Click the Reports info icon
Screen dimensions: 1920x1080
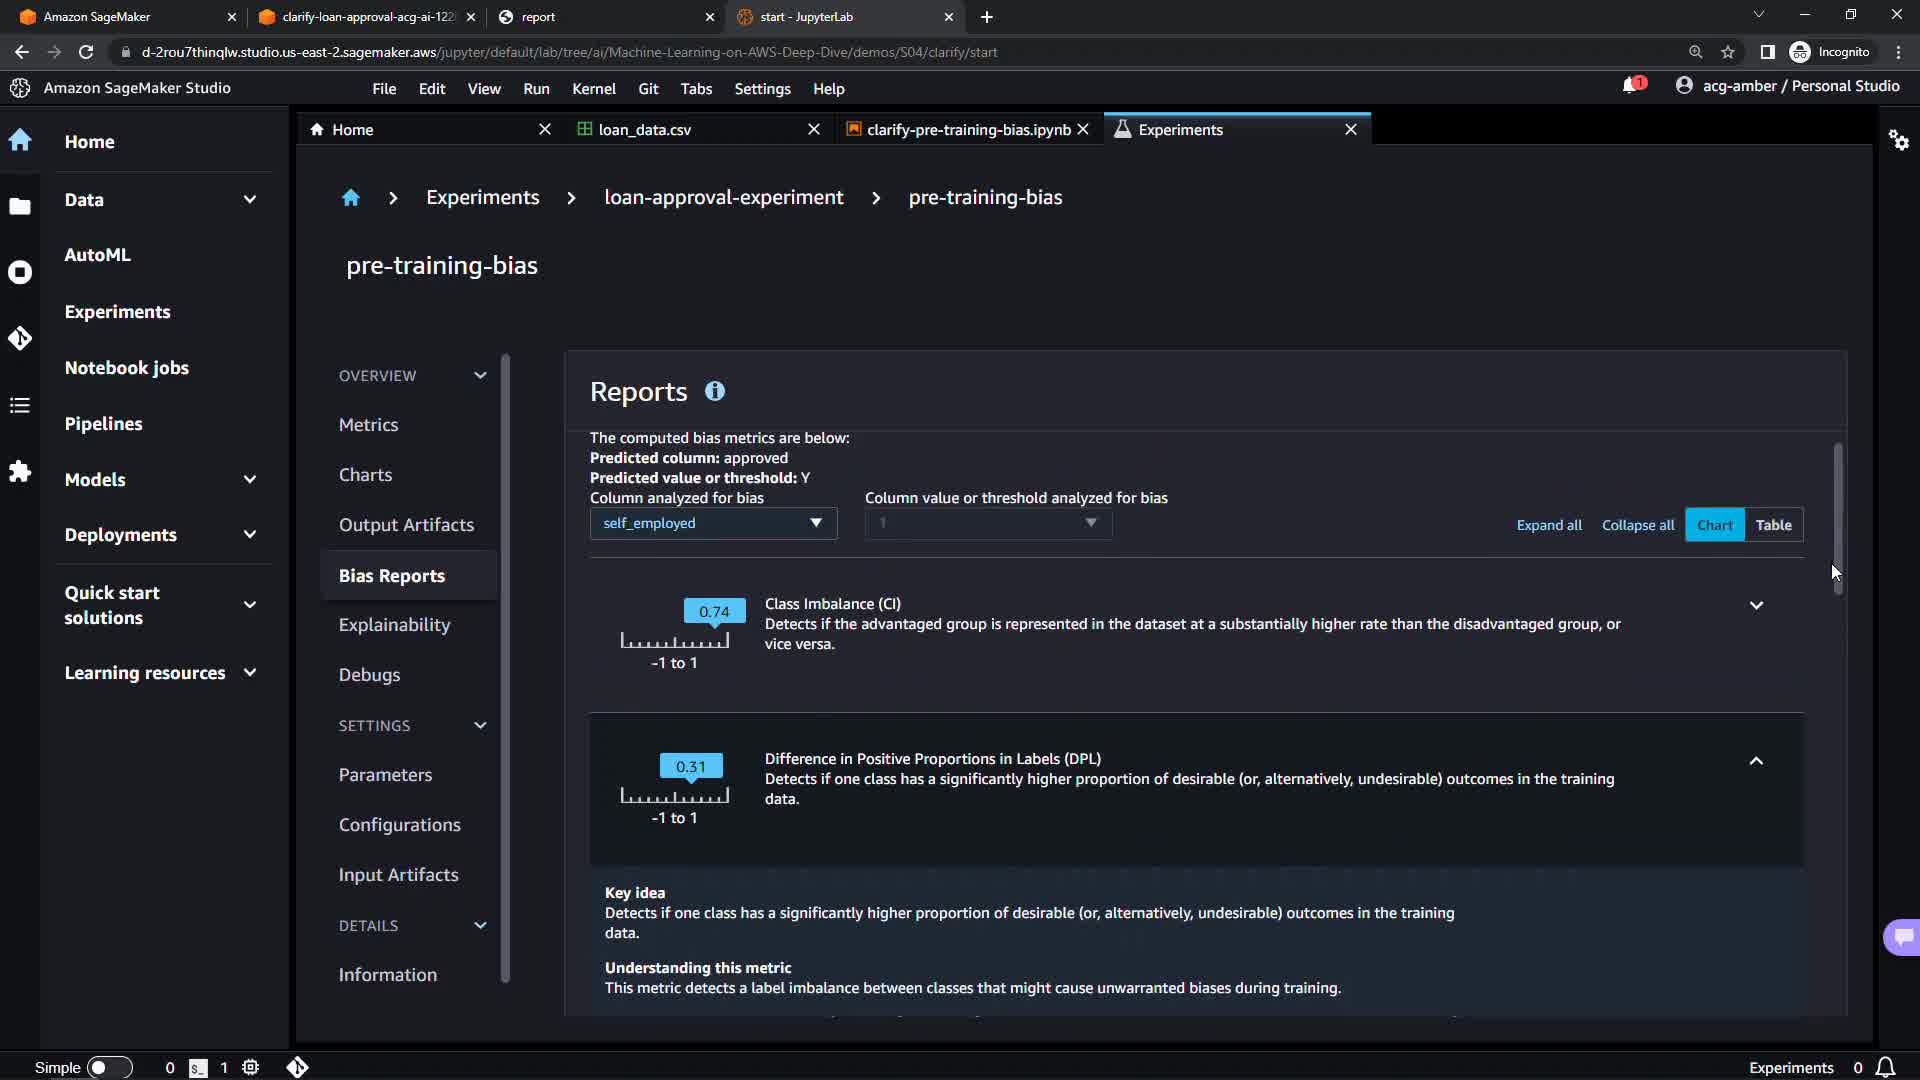tap(714, 392)
